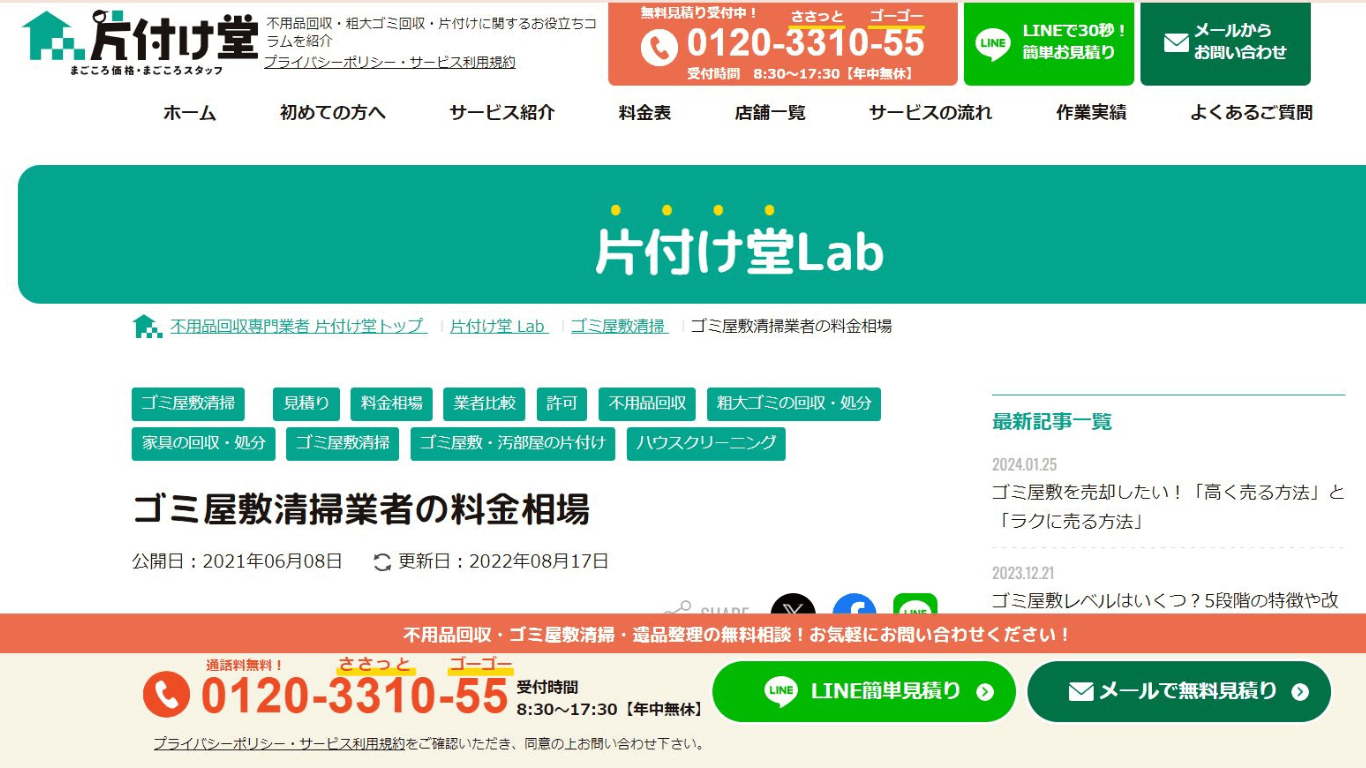Click メールで無料見積り button
Image resolution: width=1366 pixels, height=768 pixels.
1179,691
